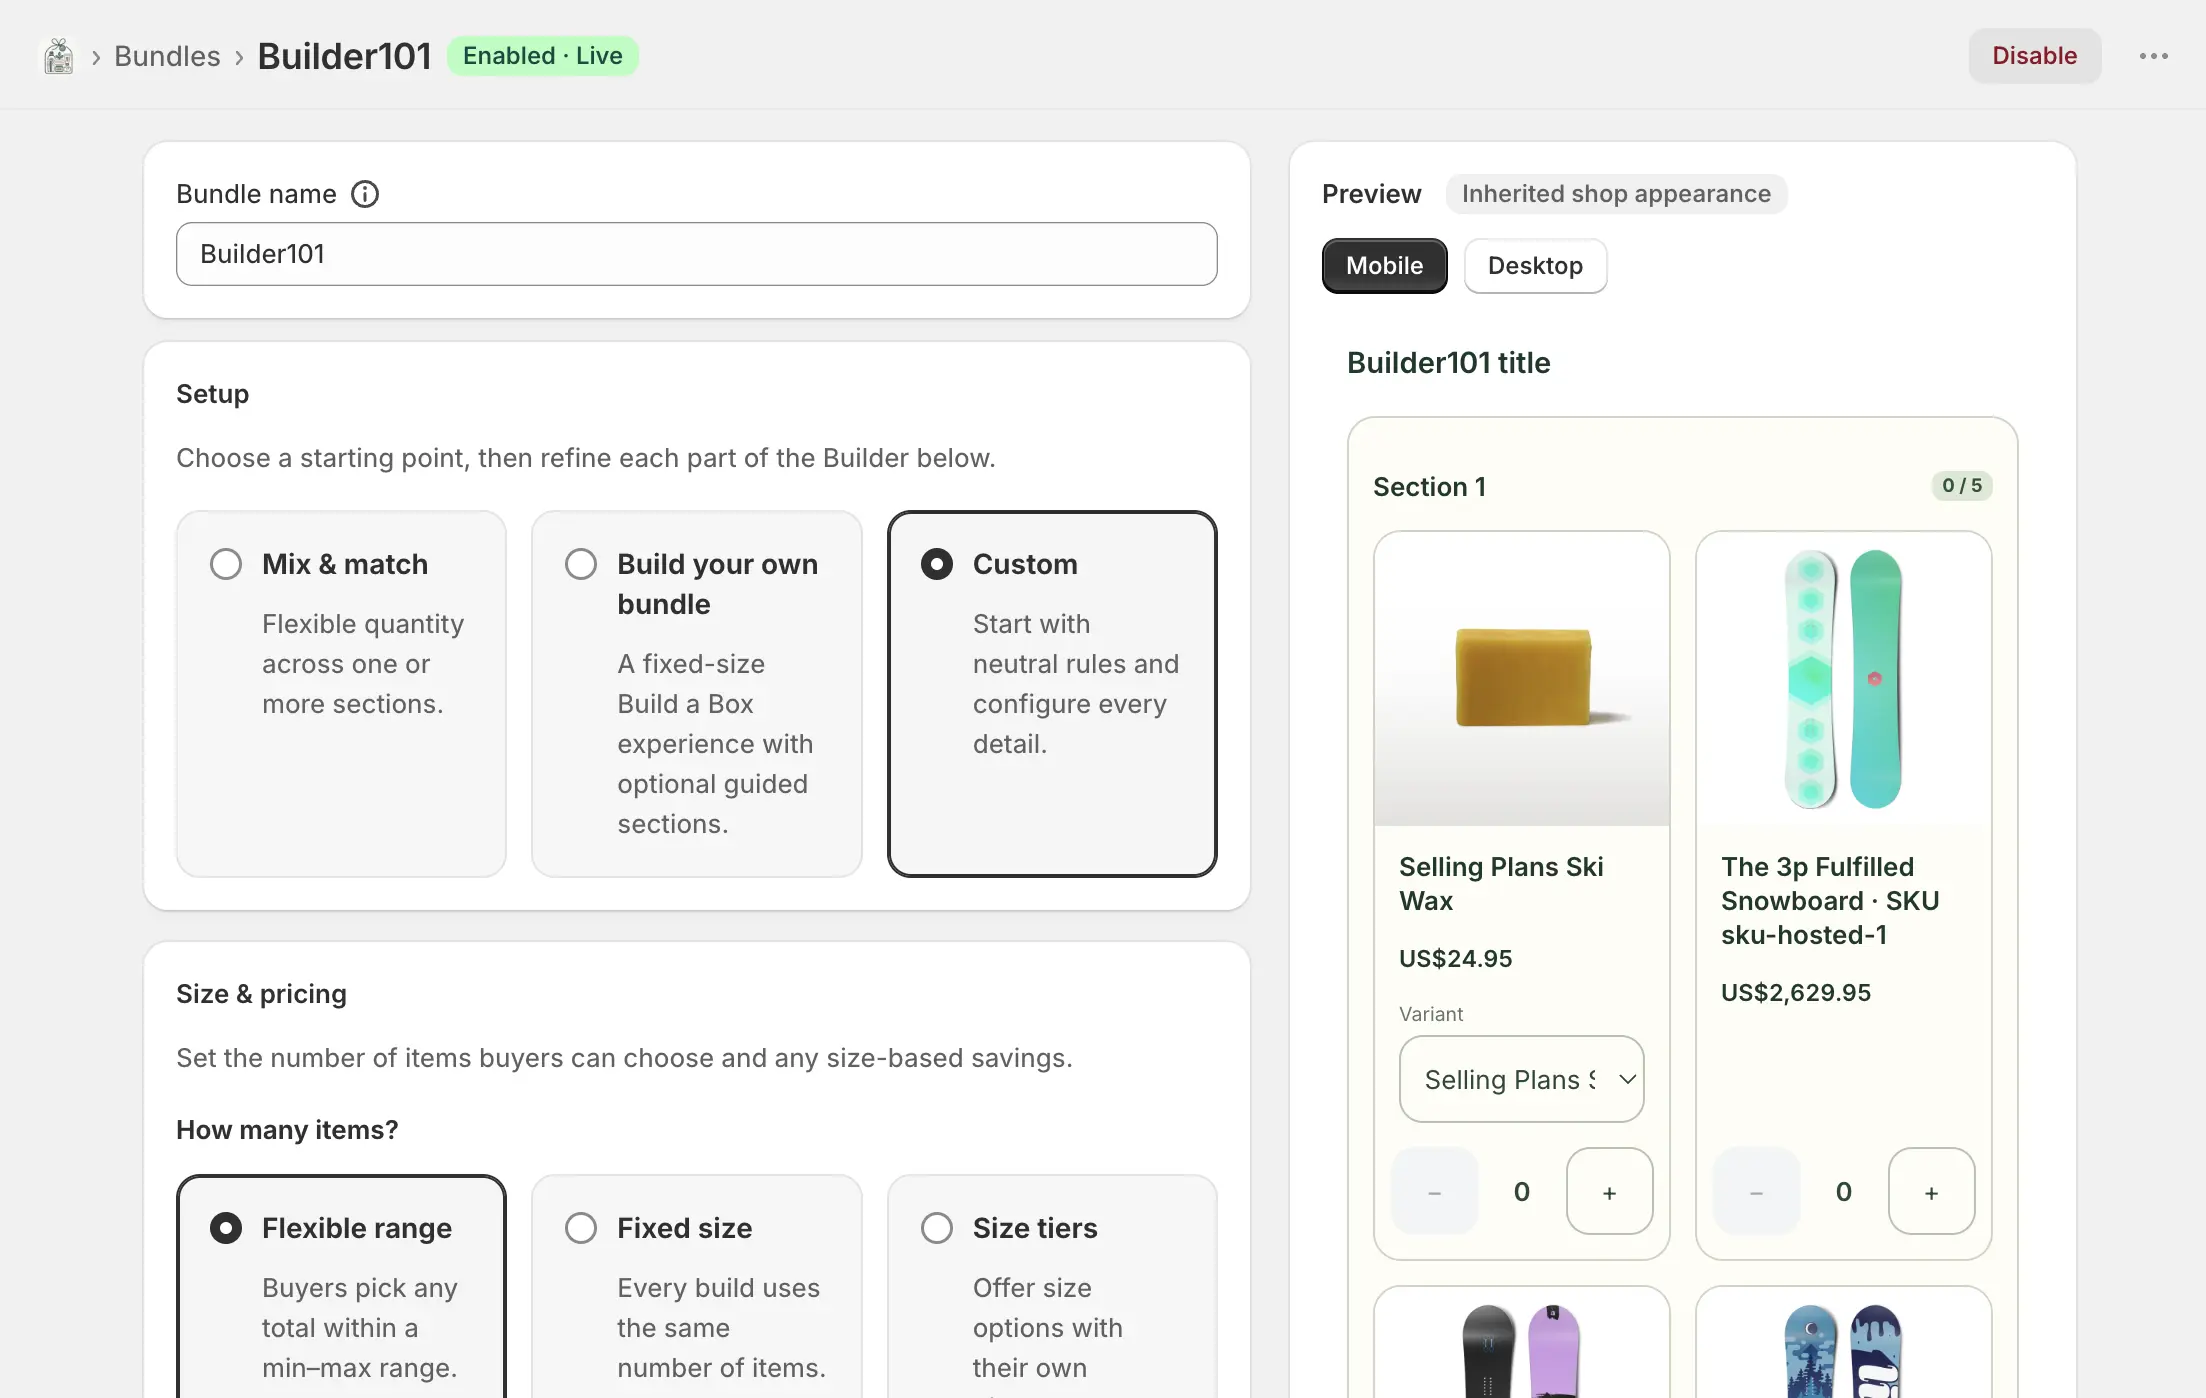Switch preview to Mobile
2206x1398 pixels.
[1384, 266]
